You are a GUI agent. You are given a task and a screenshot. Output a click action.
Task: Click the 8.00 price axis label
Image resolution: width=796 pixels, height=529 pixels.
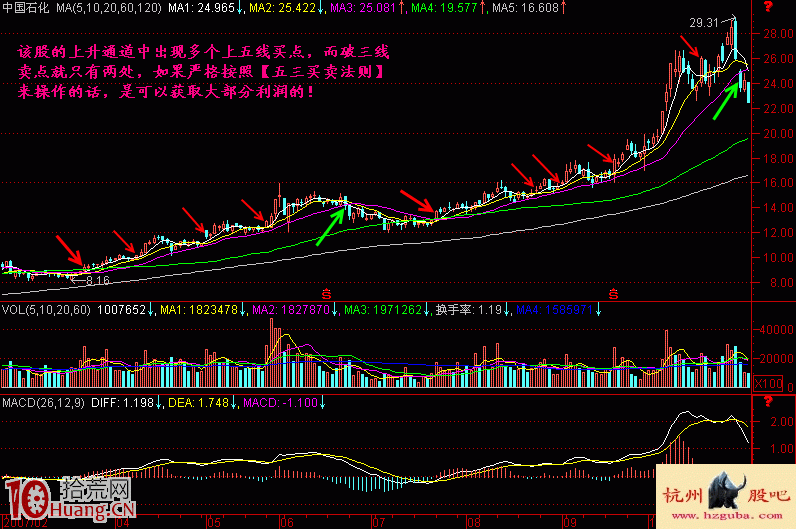(x=782, y=282)
